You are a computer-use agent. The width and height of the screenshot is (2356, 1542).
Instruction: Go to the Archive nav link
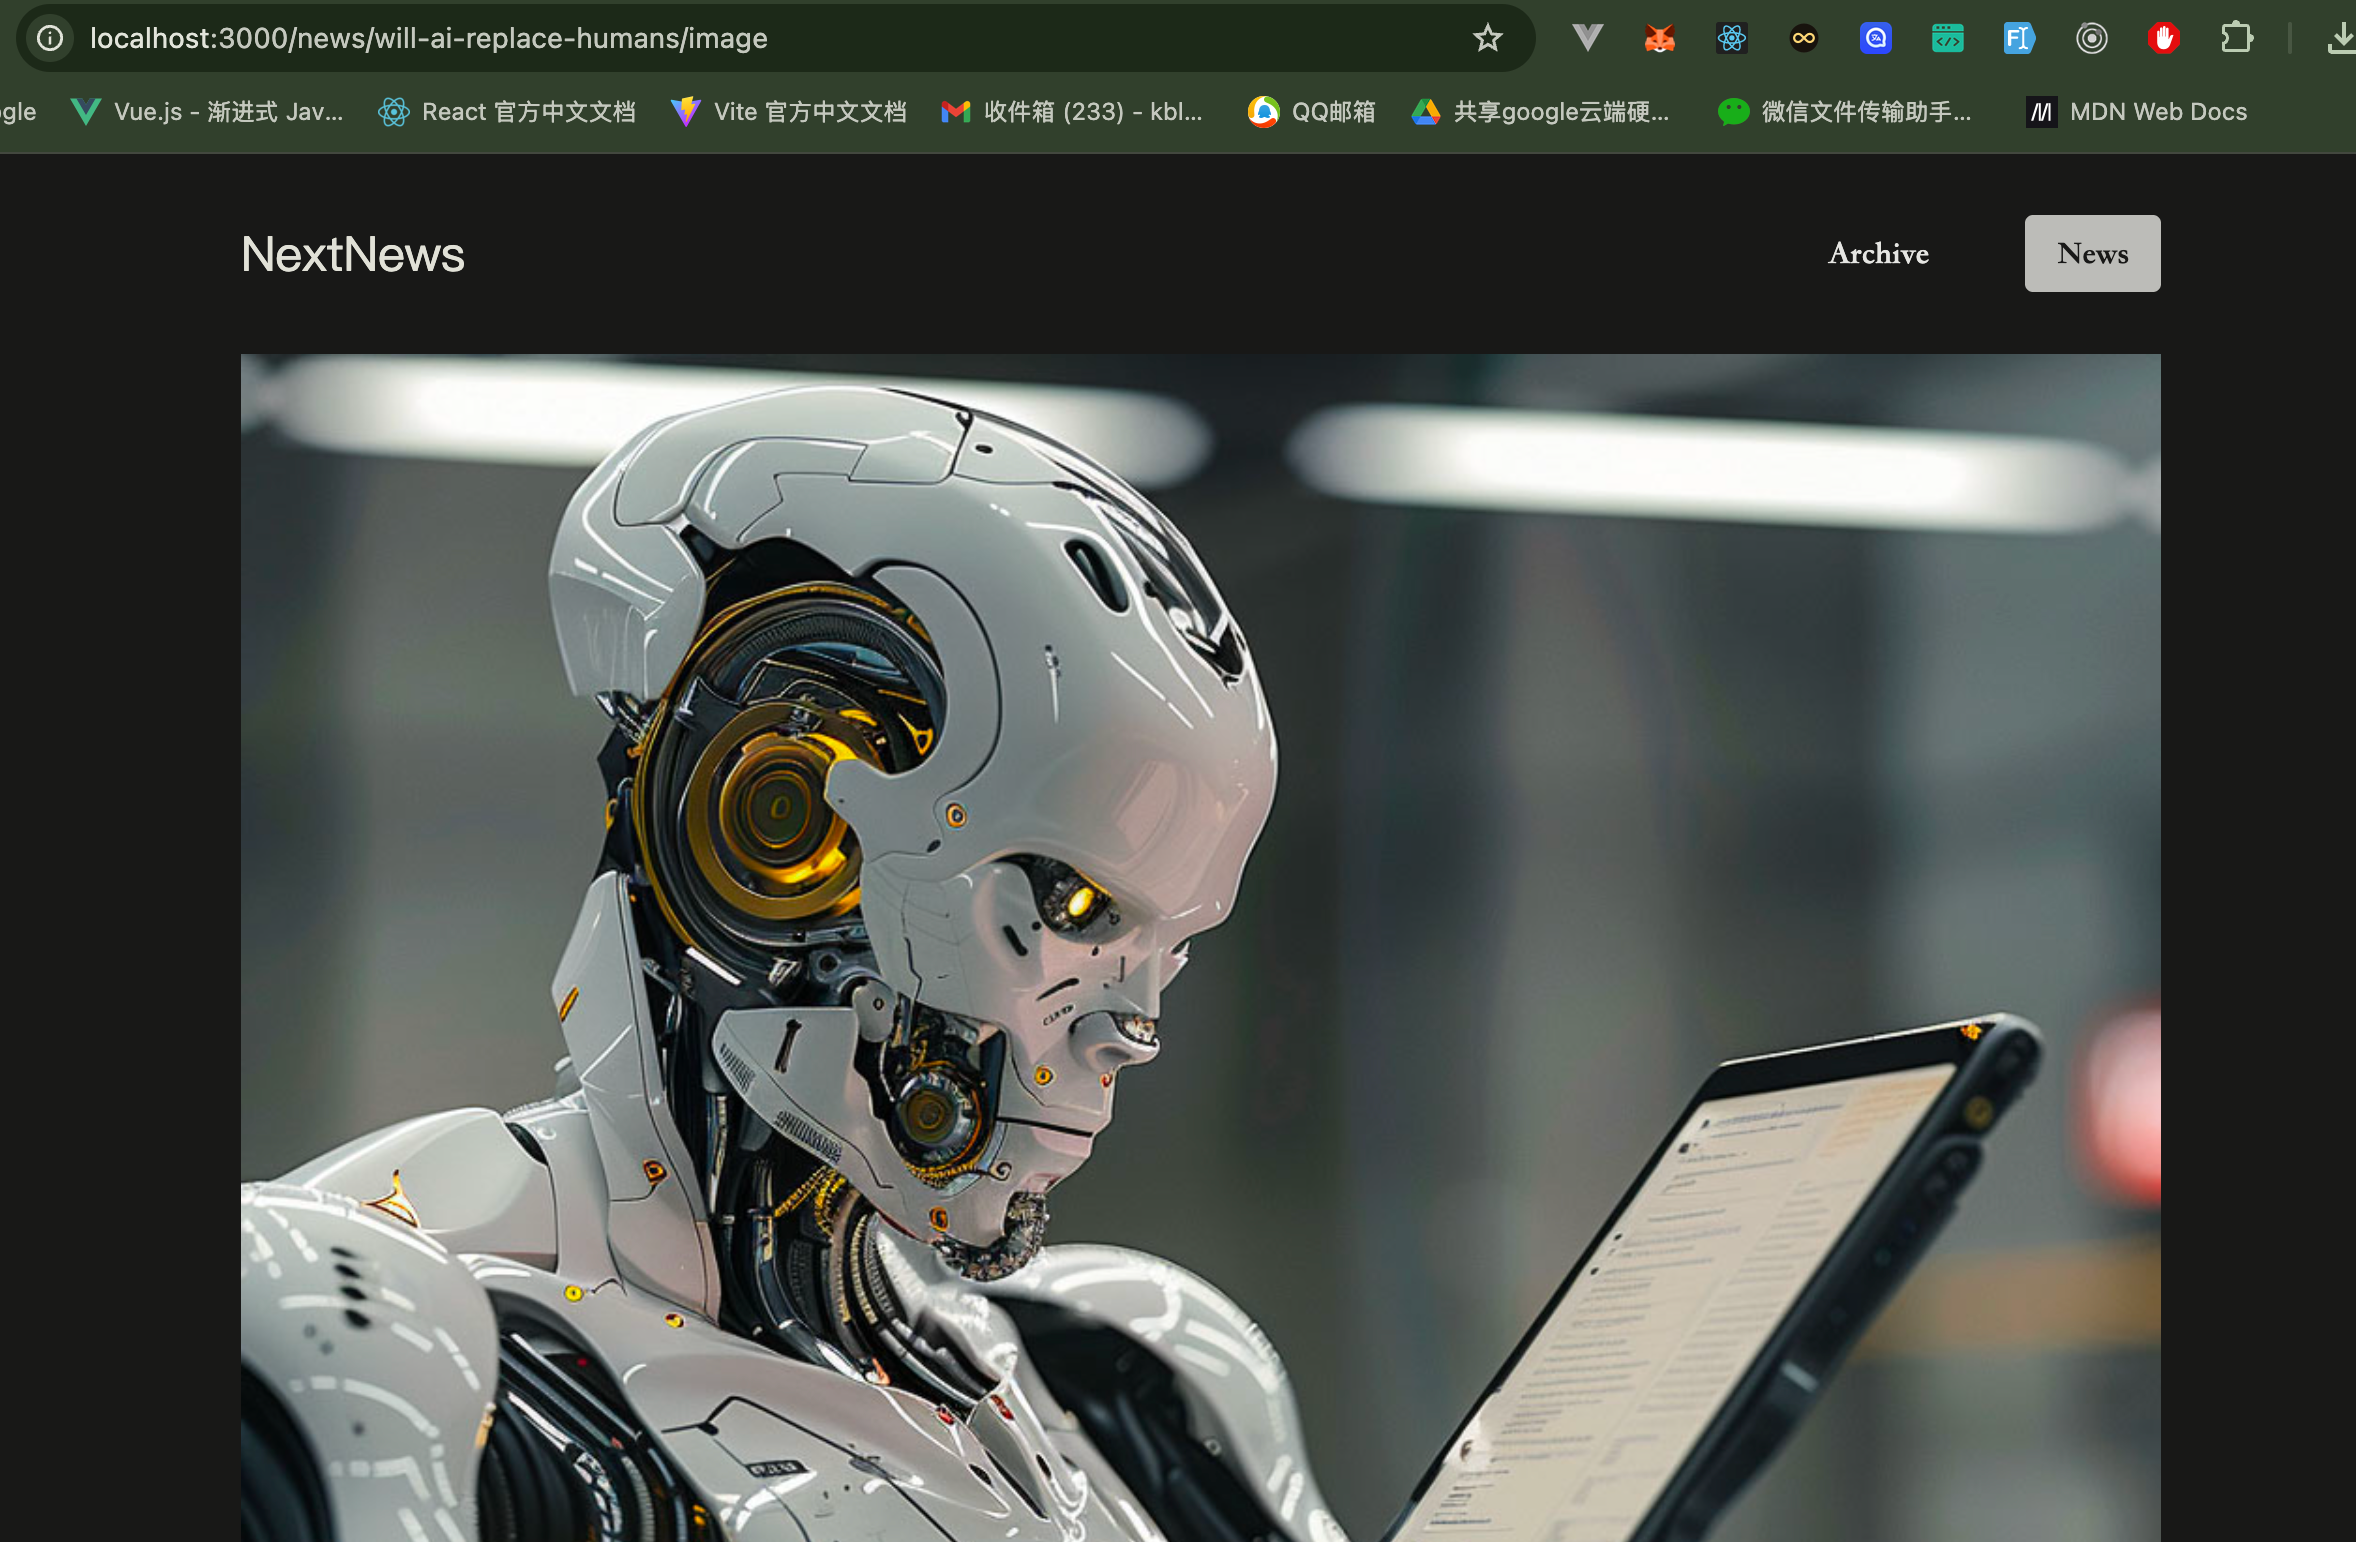(1878, 253)
